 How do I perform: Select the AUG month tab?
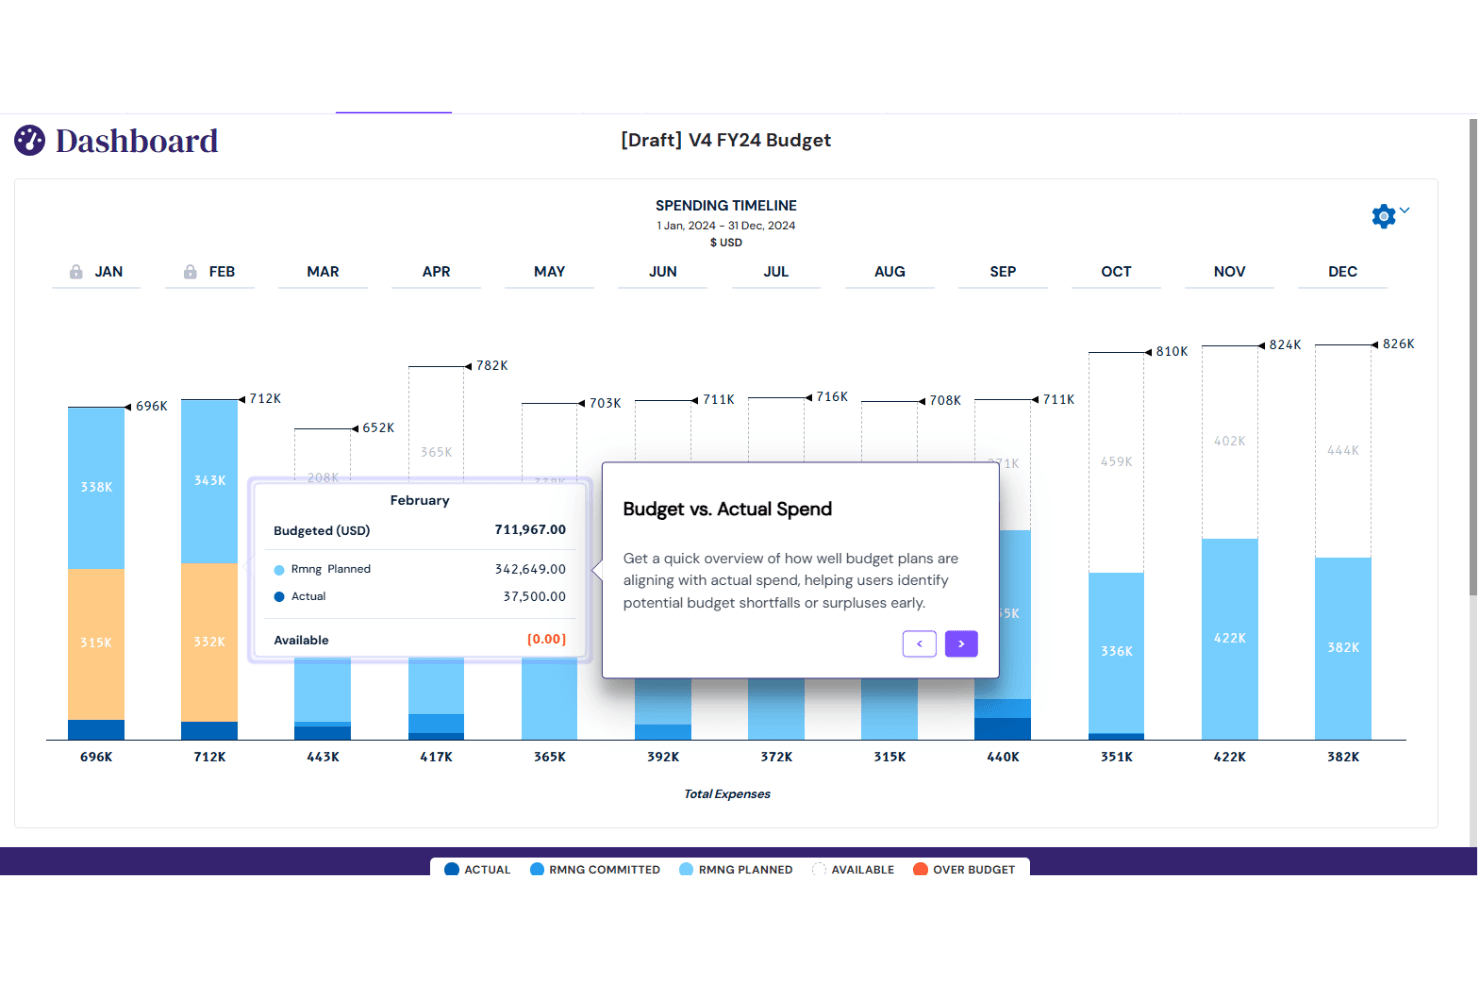[x=890, y=272]
